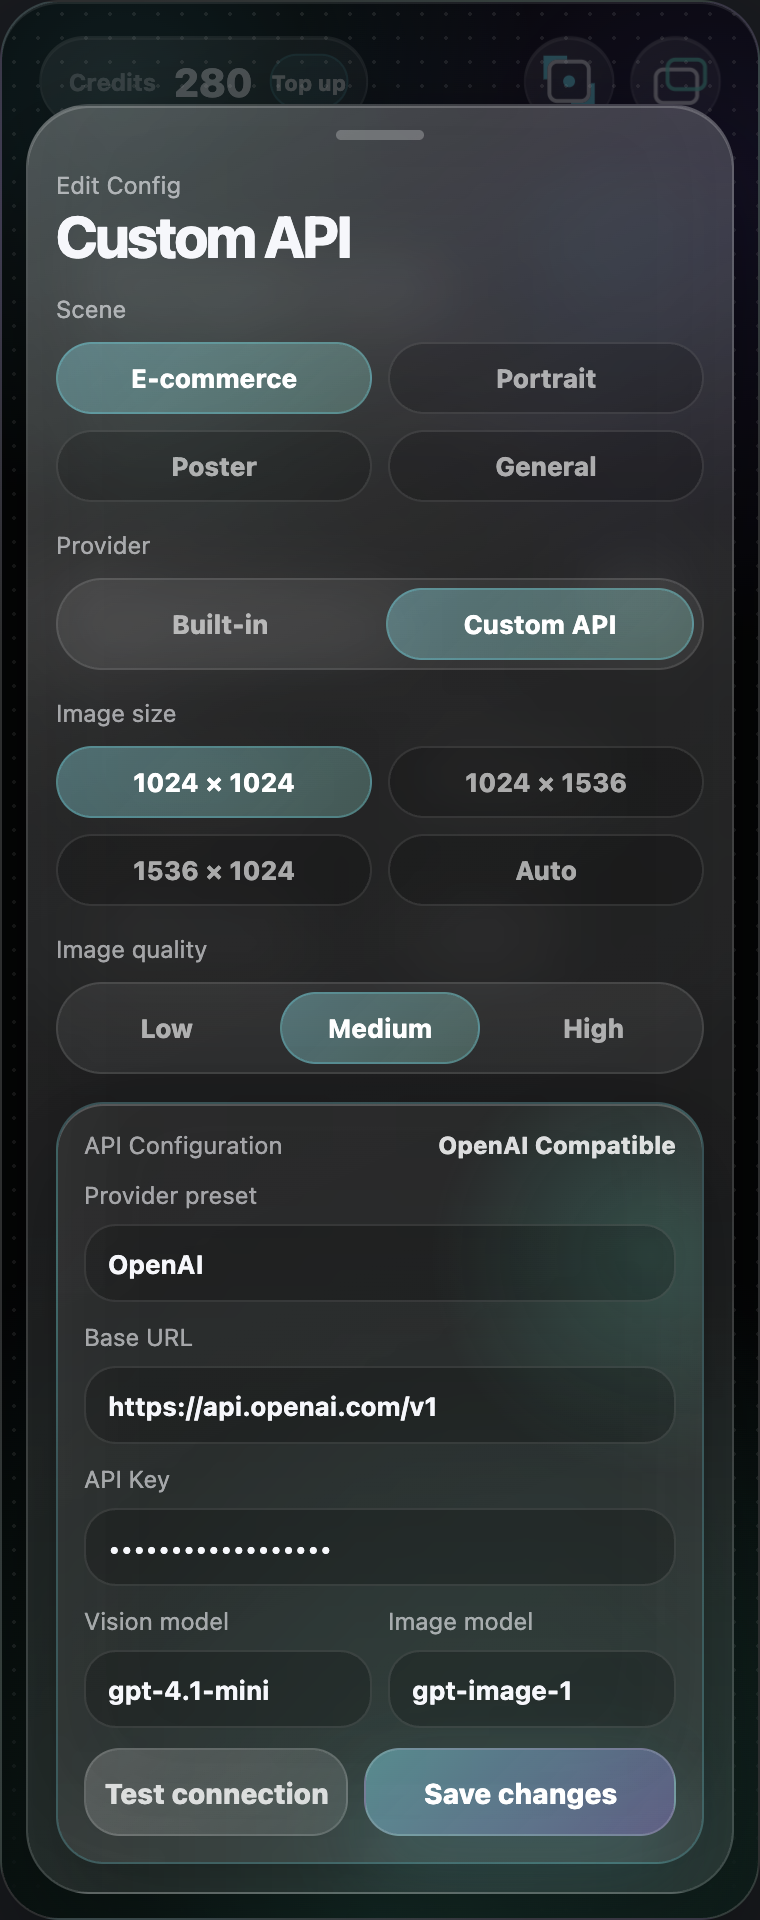
Task: Set image size to 1024 × 1024
Action: click(214, 782)
